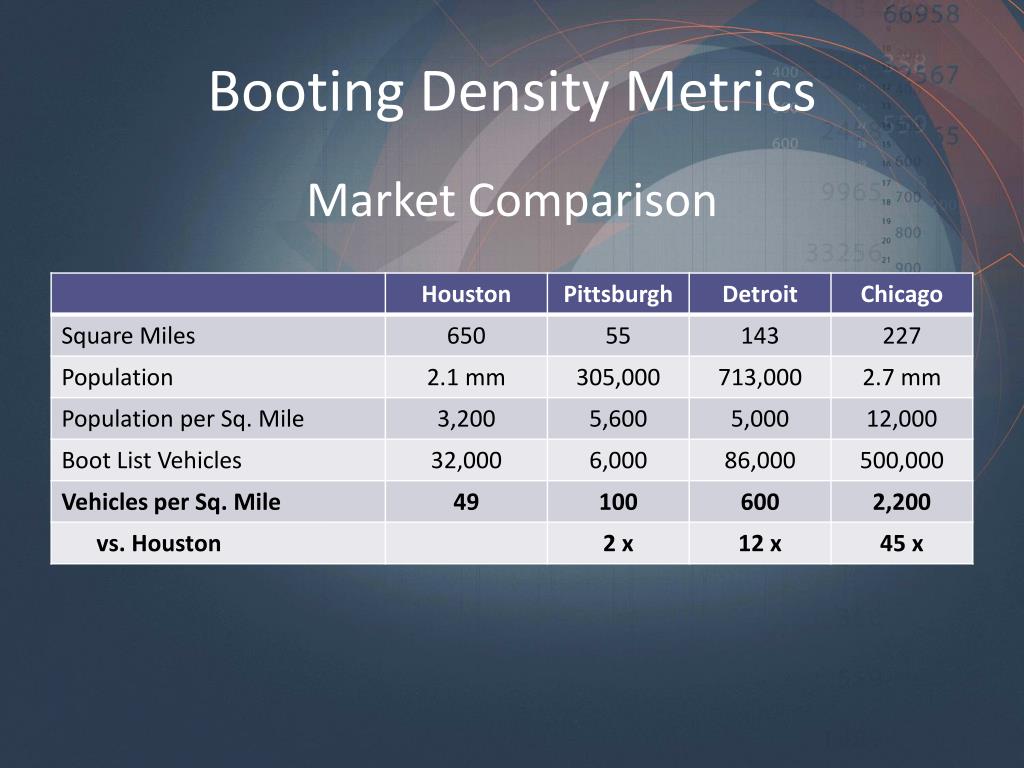Click the Pittsburgh column header
The width and height of the screenshot is (1024, 768).
[618, 294]
